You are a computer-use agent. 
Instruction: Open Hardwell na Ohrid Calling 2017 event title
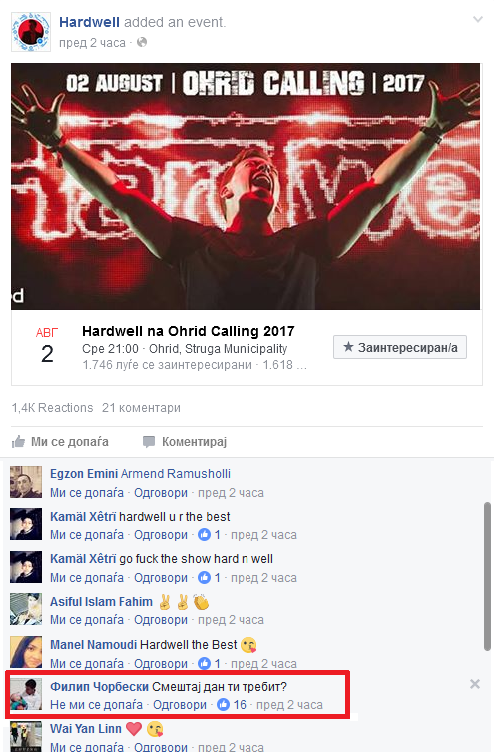[x=188, y=331]
